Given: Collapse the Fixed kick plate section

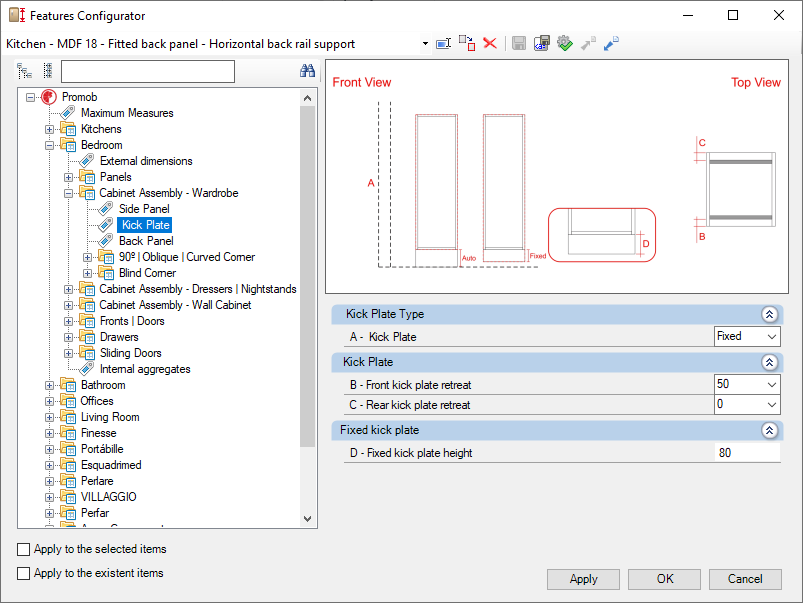Looking at the screenshot, I should 769,430.
